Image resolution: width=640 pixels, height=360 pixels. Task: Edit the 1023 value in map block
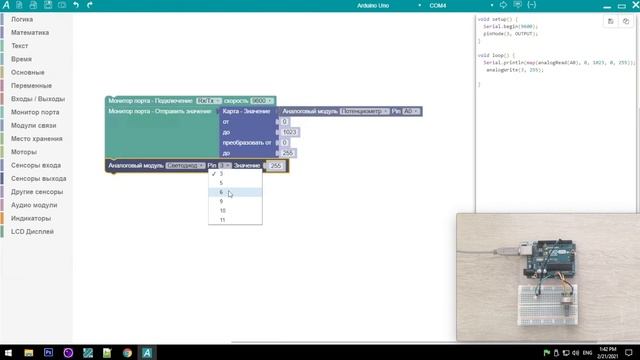tap(289, 132)
